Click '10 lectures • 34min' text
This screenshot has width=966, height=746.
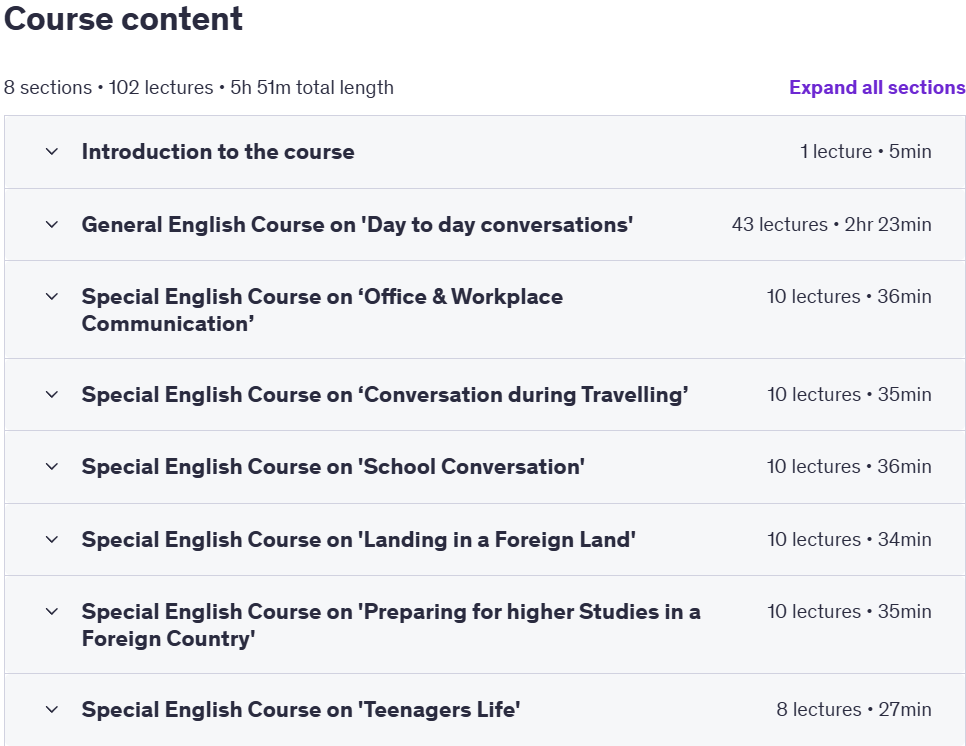[849, 539]
